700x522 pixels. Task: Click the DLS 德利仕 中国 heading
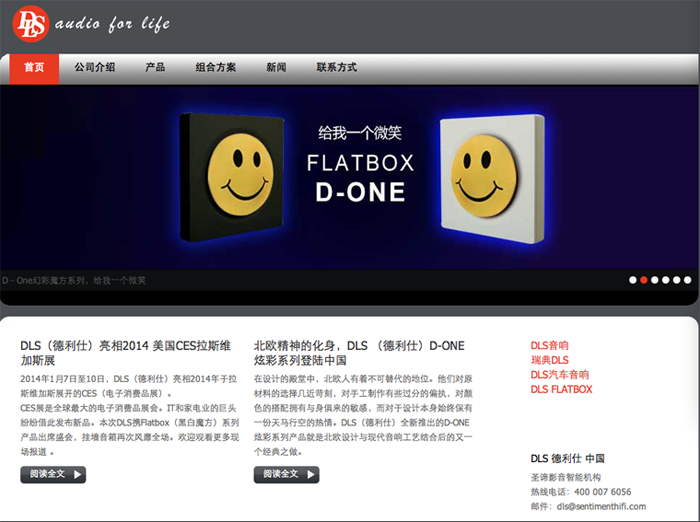(x=567, y=459)
